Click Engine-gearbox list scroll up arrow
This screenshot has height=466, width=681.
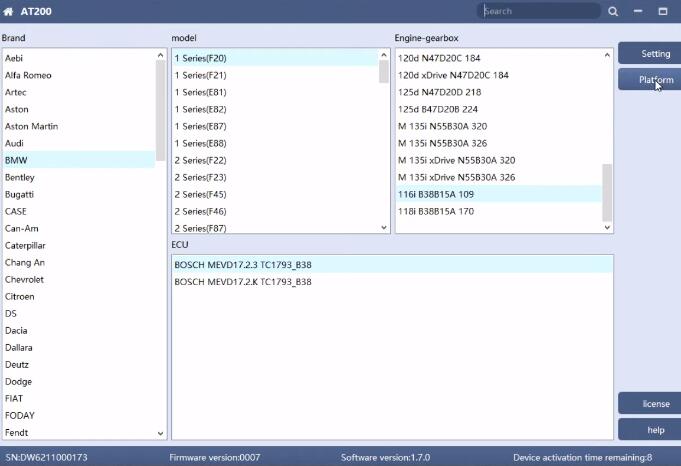607,55
